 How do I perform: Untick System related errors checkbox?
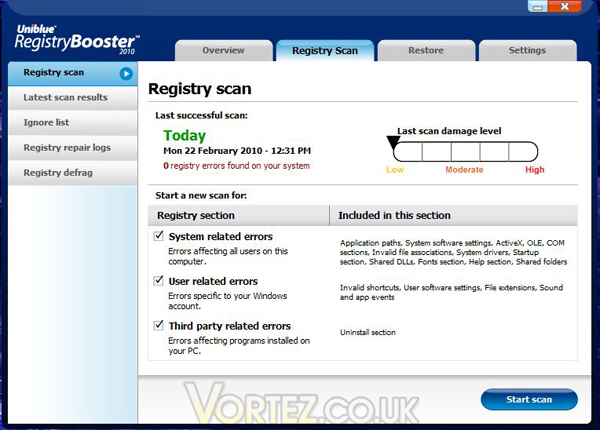click(158, 236)
